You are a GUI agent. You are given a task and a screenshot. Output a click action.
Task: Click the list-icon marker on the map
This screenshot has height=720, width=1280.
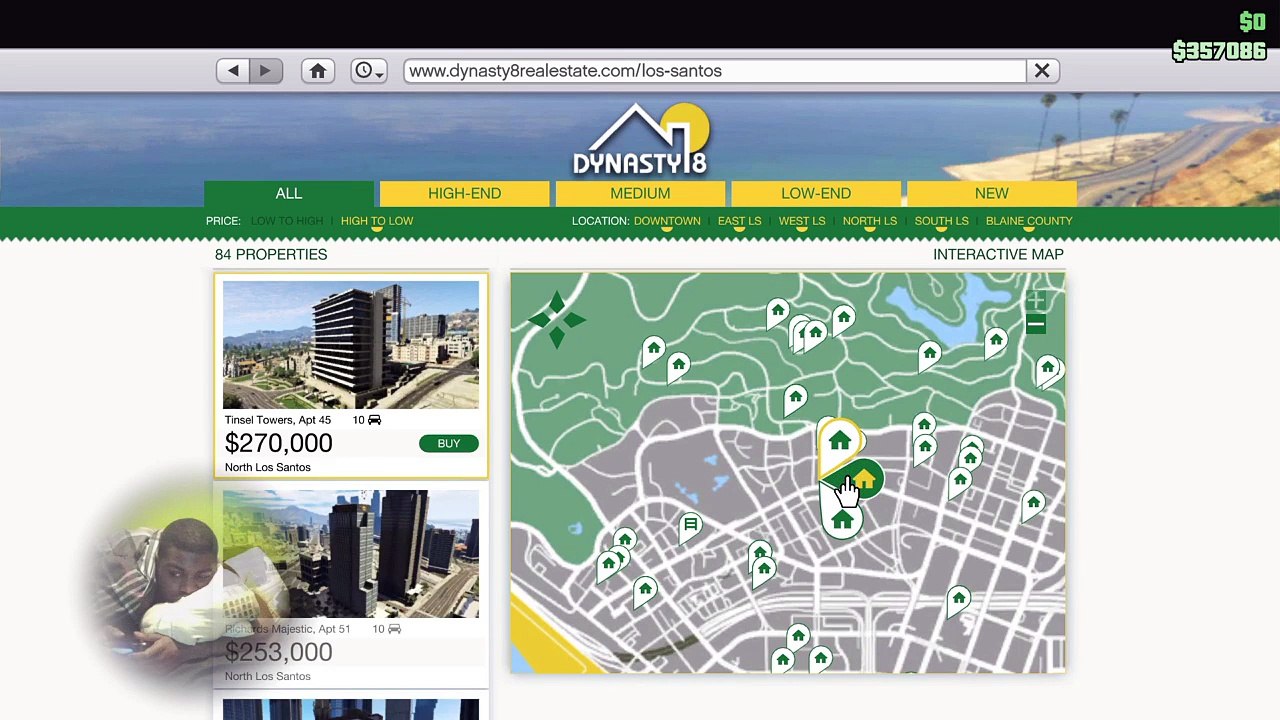(690, 525)
